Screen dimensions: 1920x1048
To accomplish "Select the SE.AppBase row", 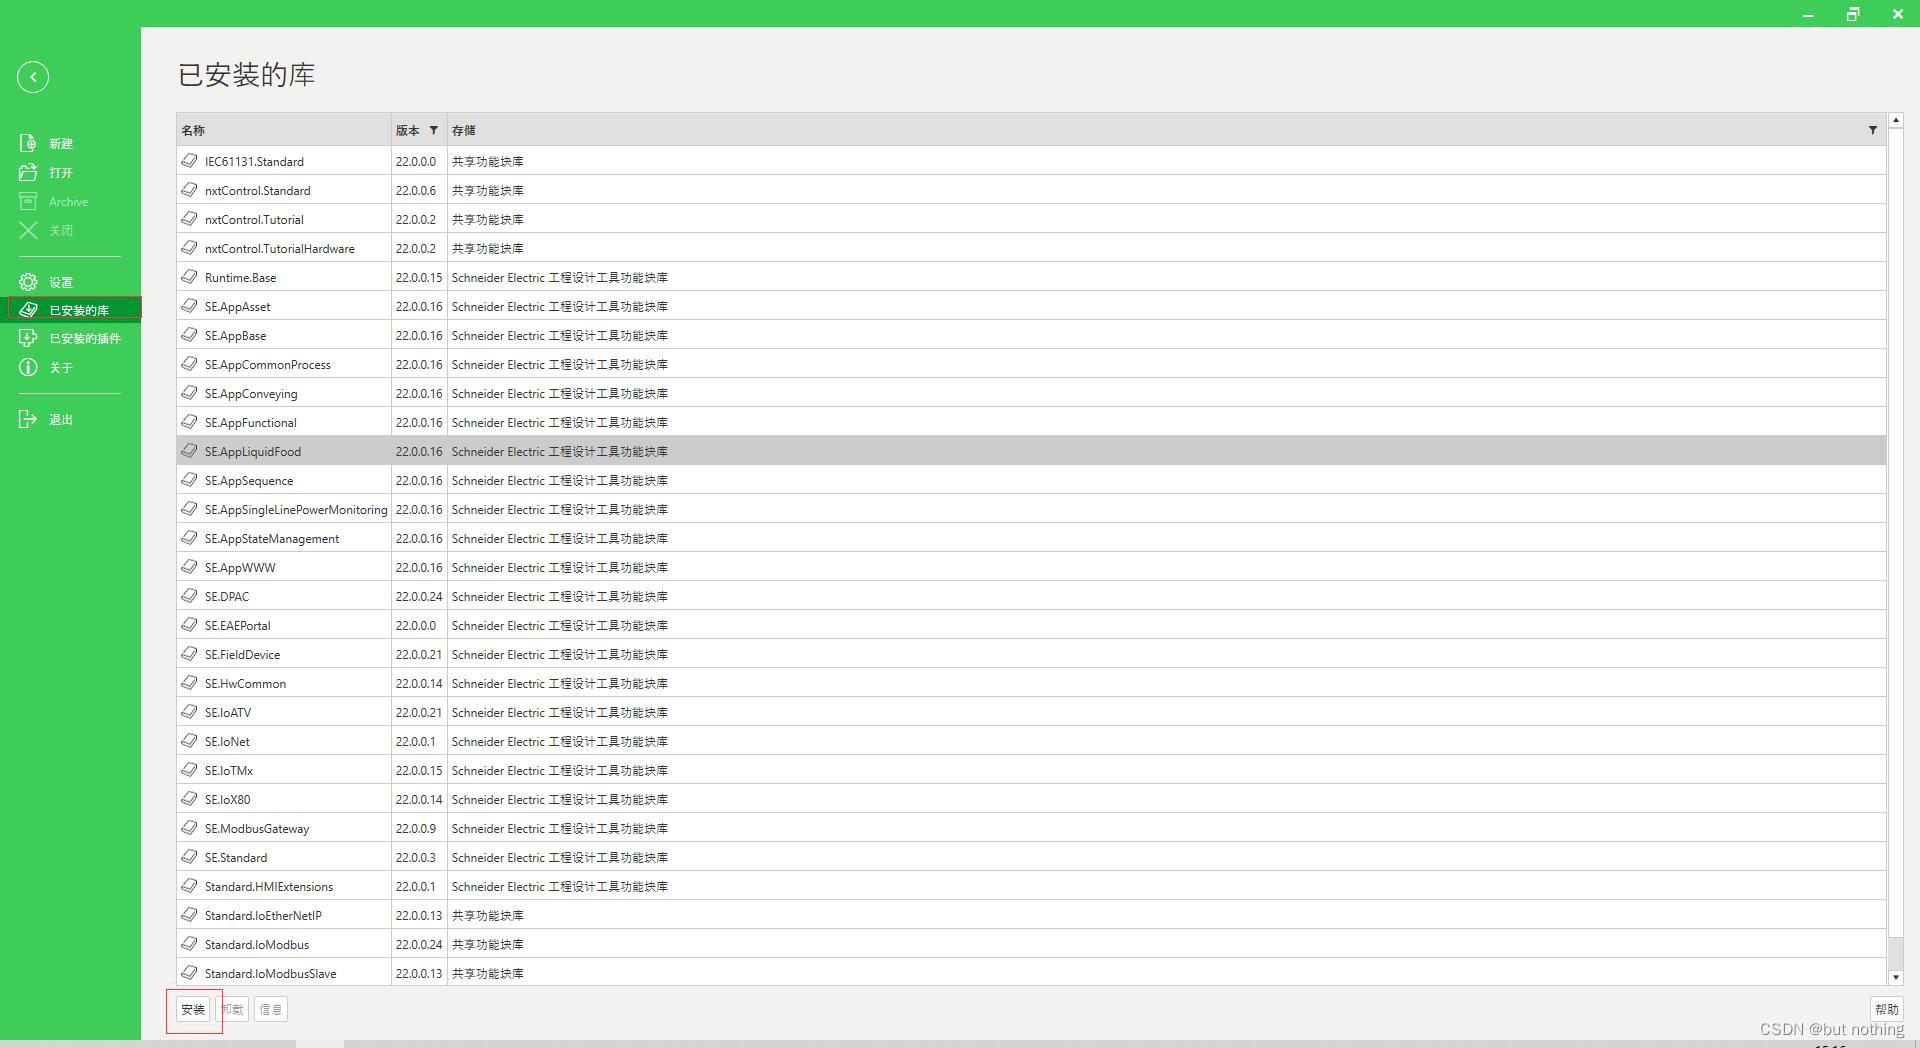I will (x=1031, y=335).
